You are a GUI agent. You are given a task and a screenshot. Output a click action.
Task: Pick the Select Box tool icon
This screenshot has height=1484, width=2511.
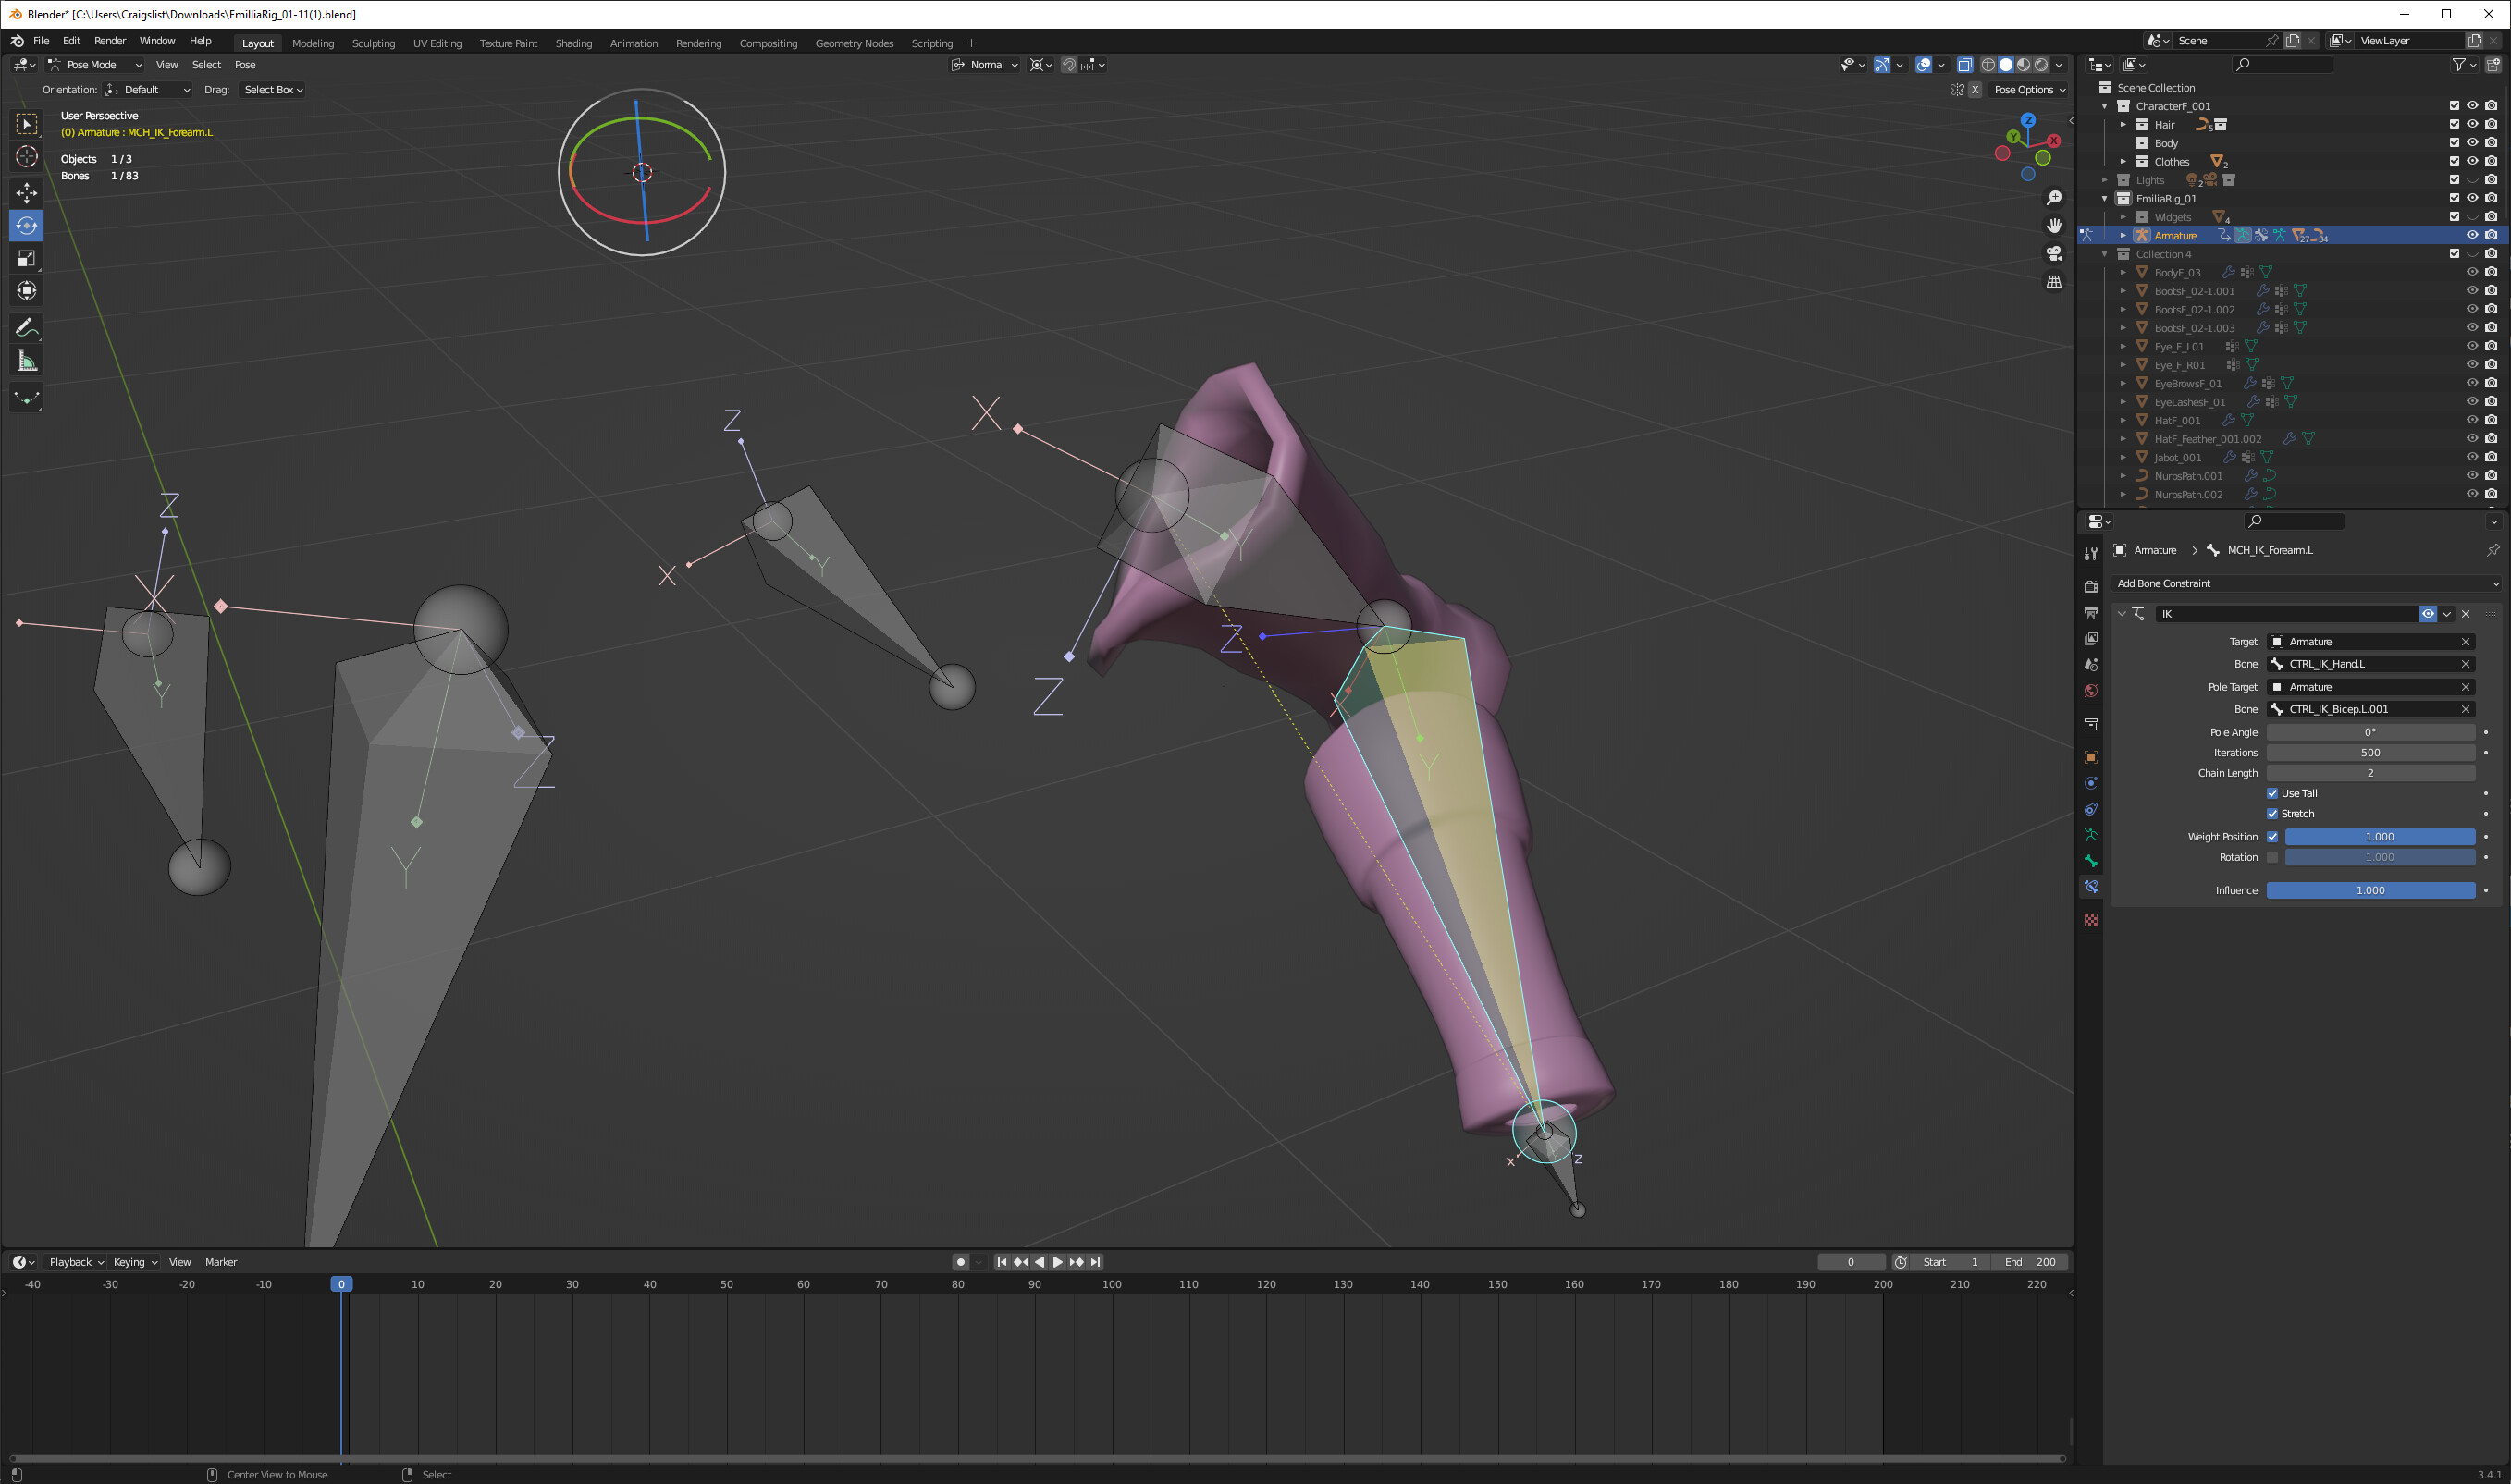pyautogui.click(x=27, y=123)
